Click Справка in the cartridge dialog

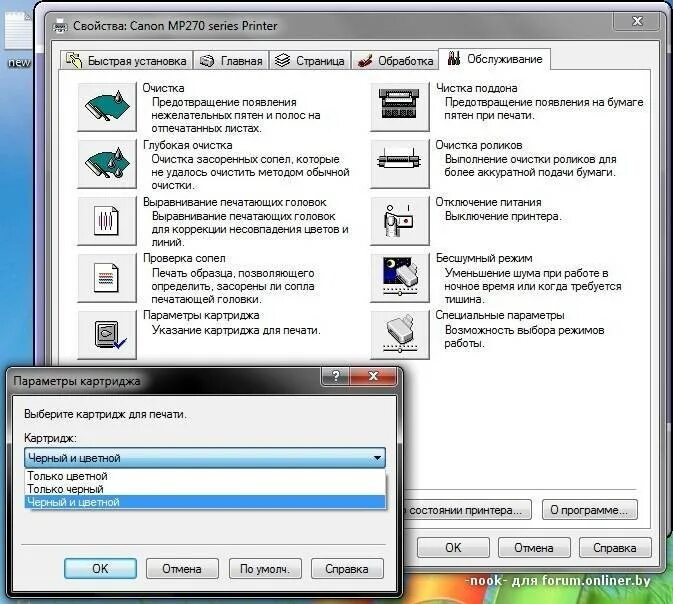347,568
